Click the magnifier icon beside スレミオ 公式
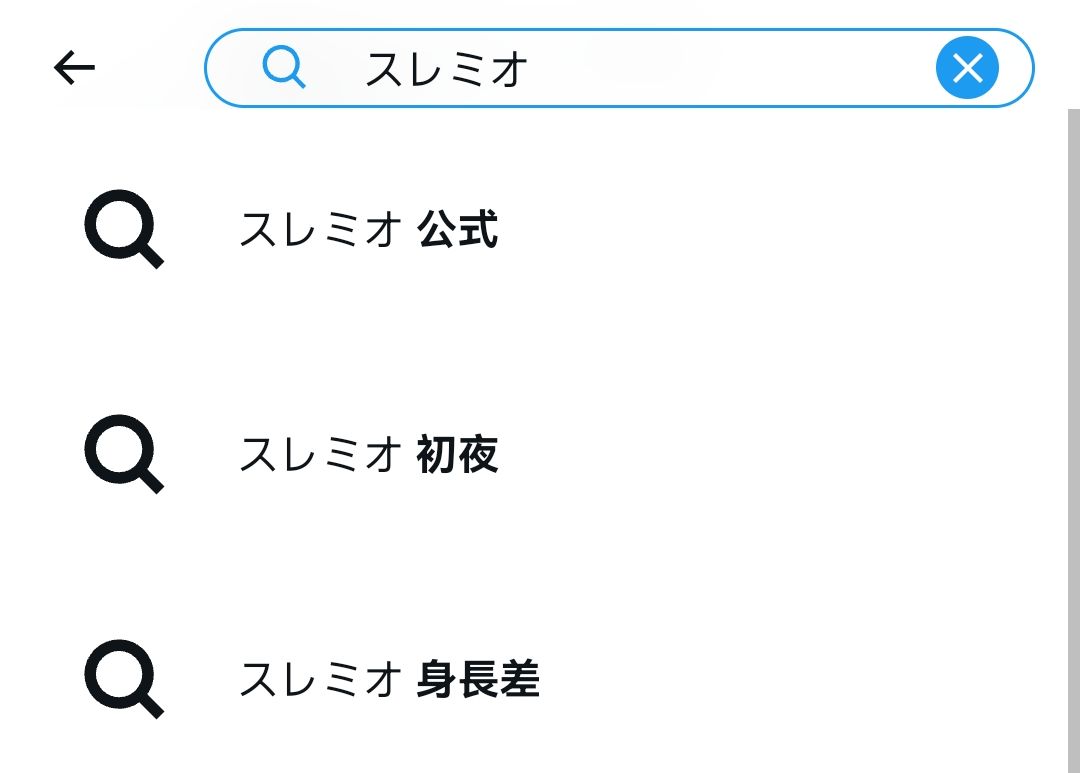The image size is (1080, 773). [122, 231]
